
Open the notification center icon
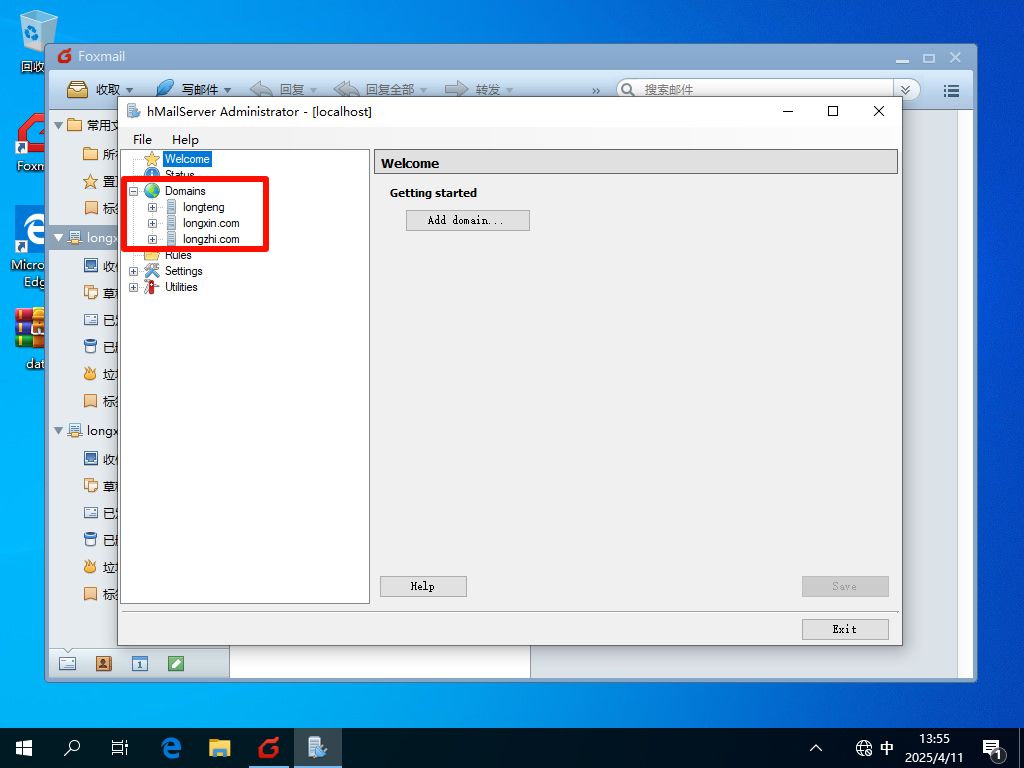(x=992, y=748)
